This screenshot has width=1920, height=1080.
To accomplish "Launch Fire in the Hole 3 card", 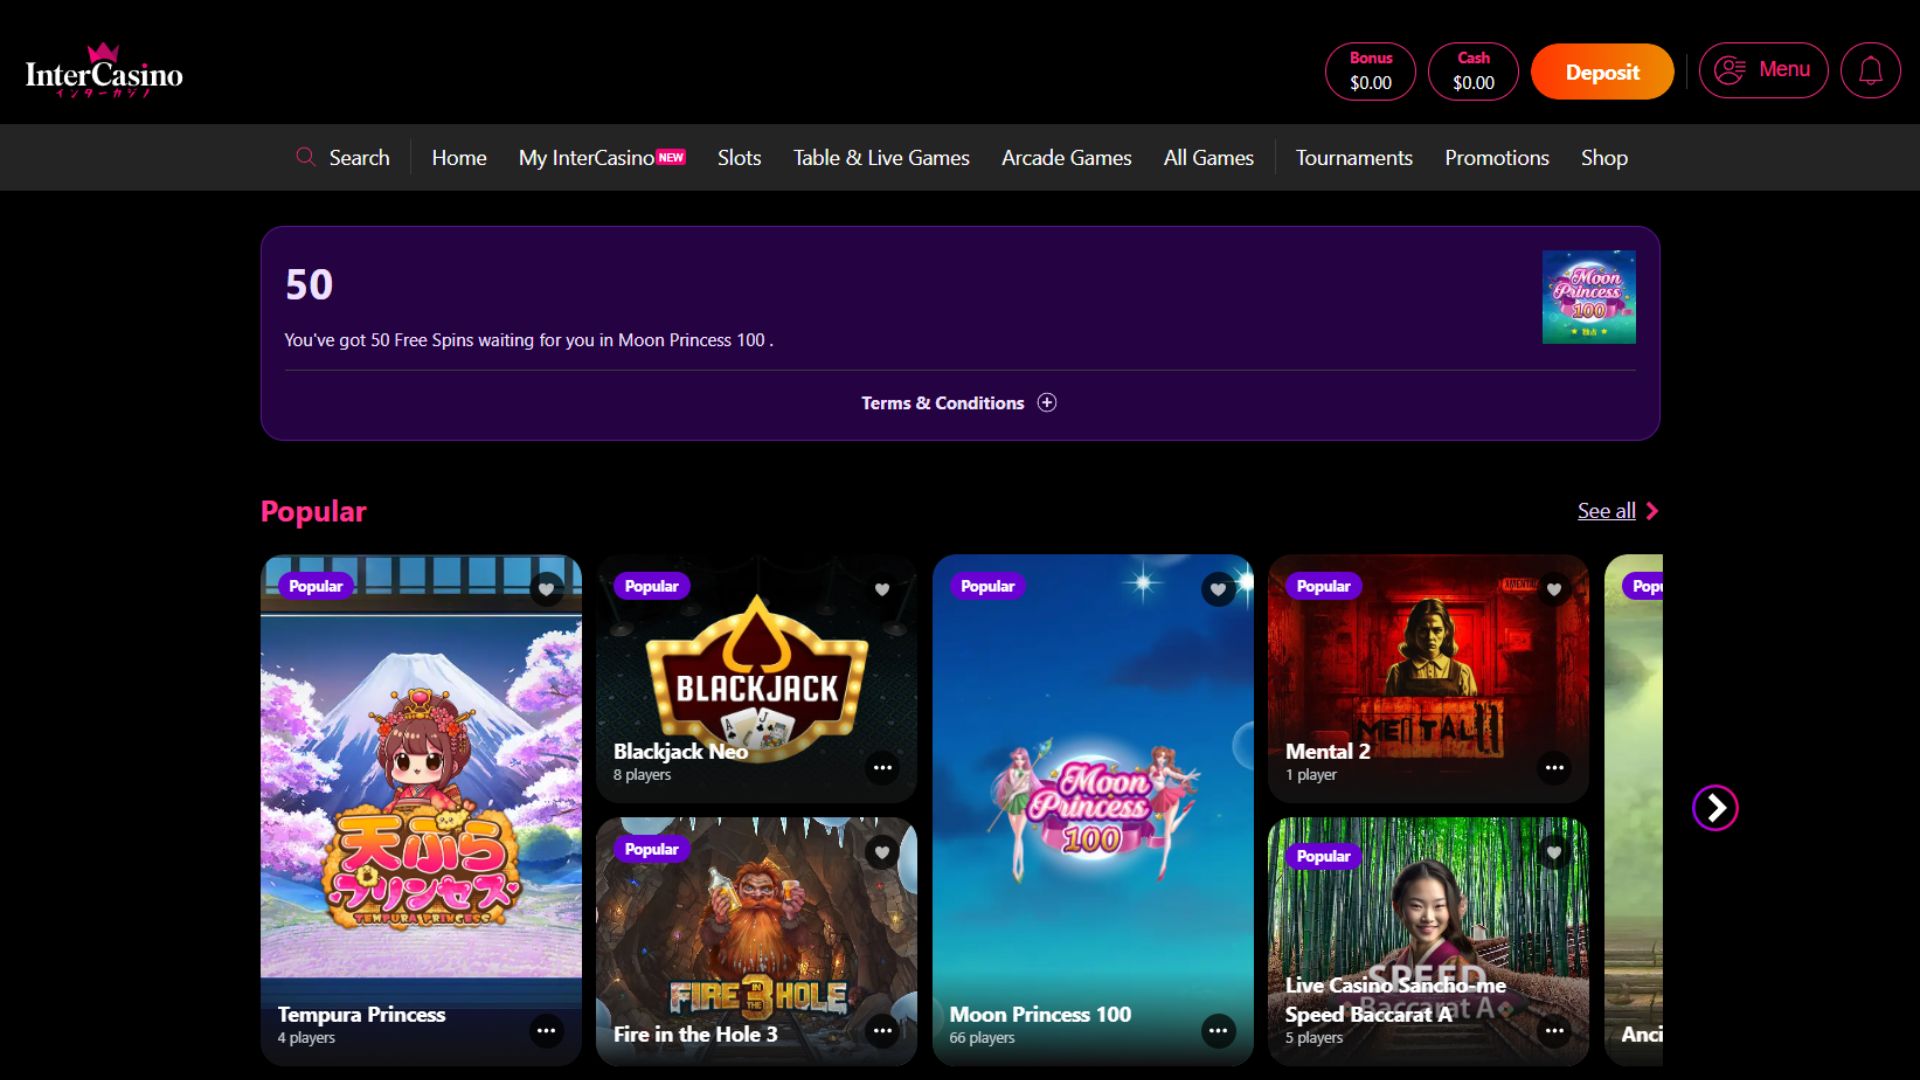I will (x=756, y=941).
